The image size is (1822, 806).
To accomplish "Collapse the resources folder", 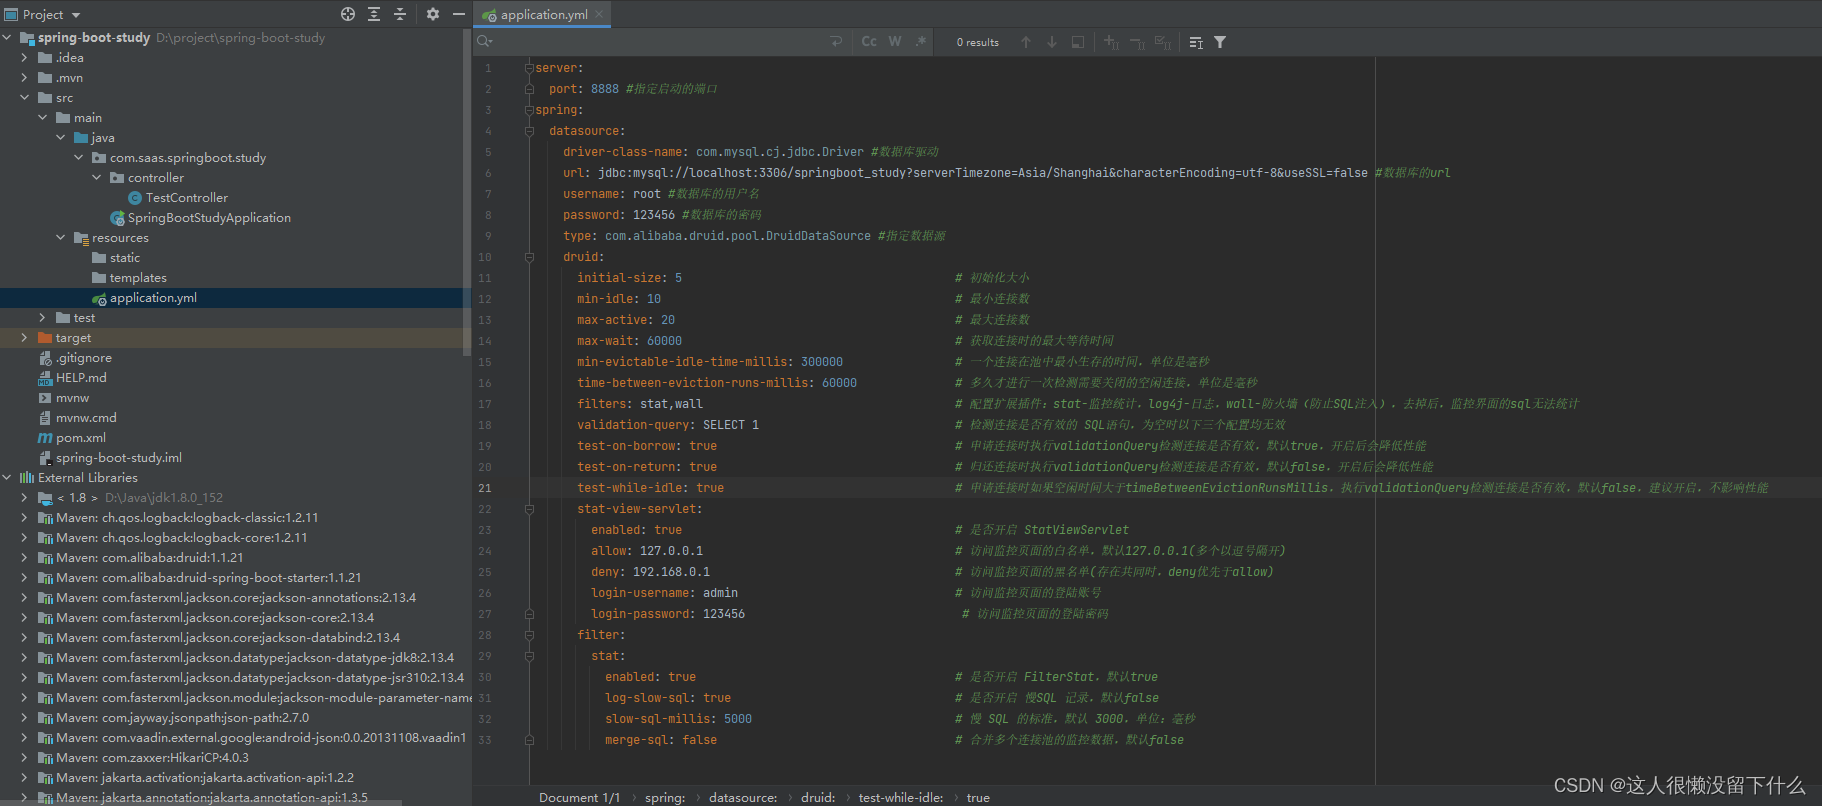I will (60, 238).
